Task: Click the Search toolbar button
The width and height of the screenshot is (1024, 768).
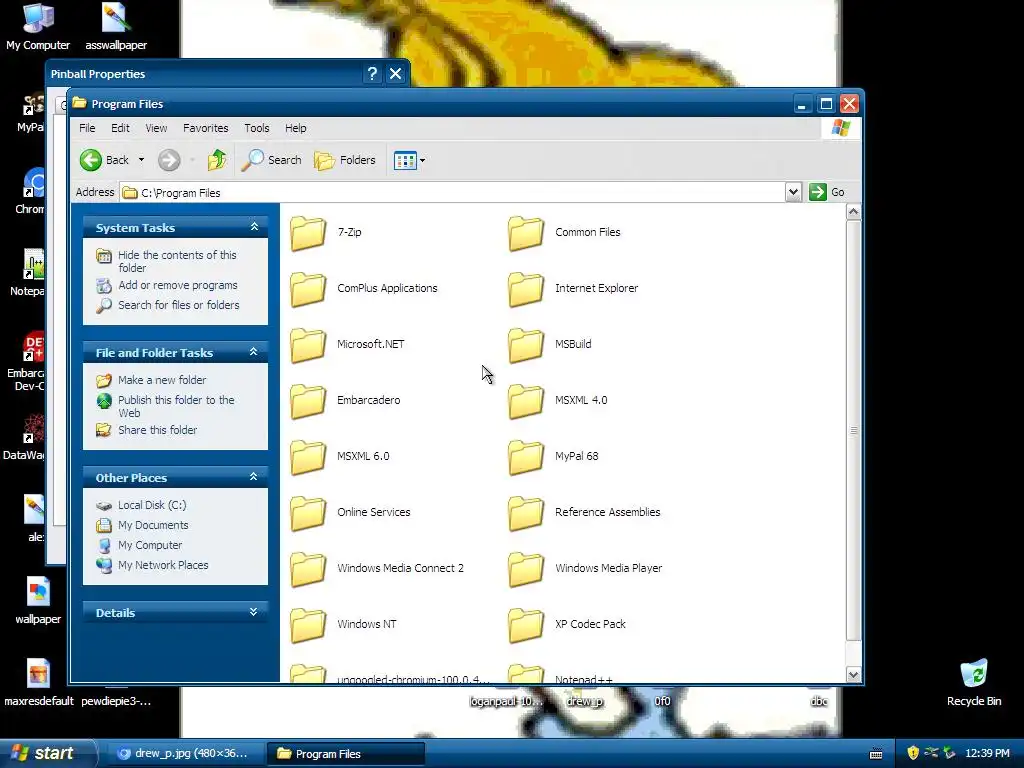Action: [x=272, y=160]
